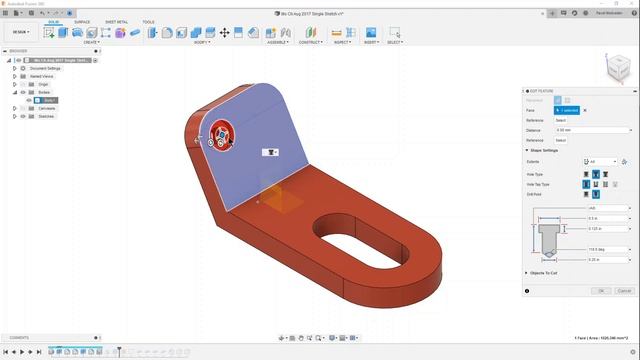Screen dimensions: 640x360
Task: Select the Rectangular Pattern tool
Action: click(106, 33)
